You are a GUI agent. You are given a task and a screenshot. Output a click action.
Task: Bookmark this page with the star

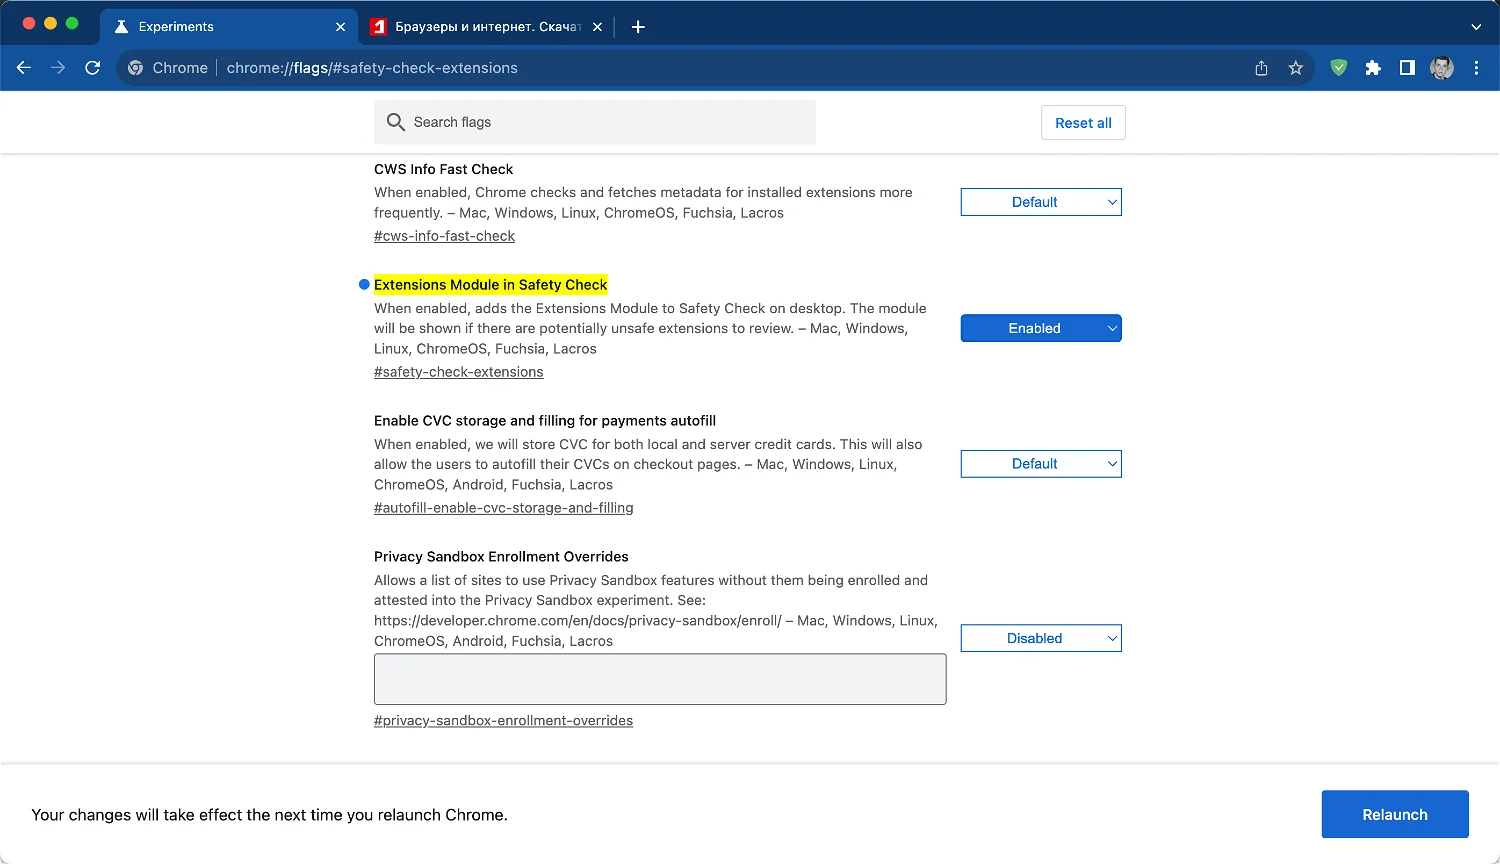tap(1296, 68)
